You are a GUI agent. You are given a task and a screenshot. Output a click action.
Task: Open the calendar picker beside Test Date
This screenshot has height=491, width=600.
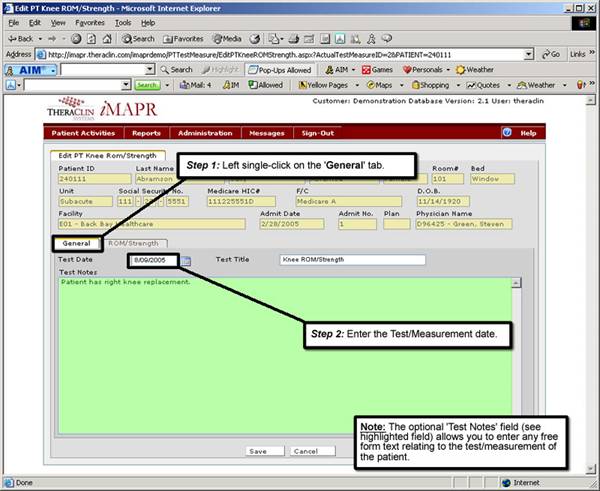(186, 261)
